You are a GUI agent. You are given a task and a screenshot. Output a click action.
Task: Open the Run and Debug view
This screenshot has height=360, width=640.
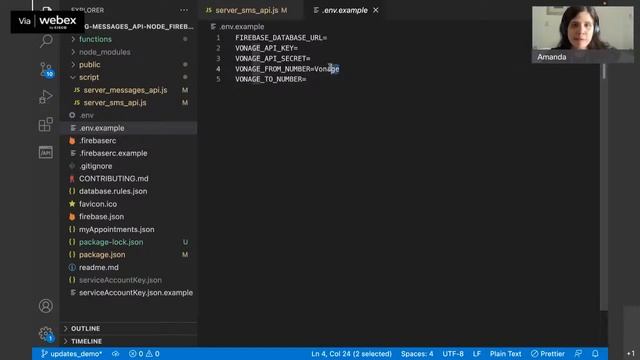[46, 97]
